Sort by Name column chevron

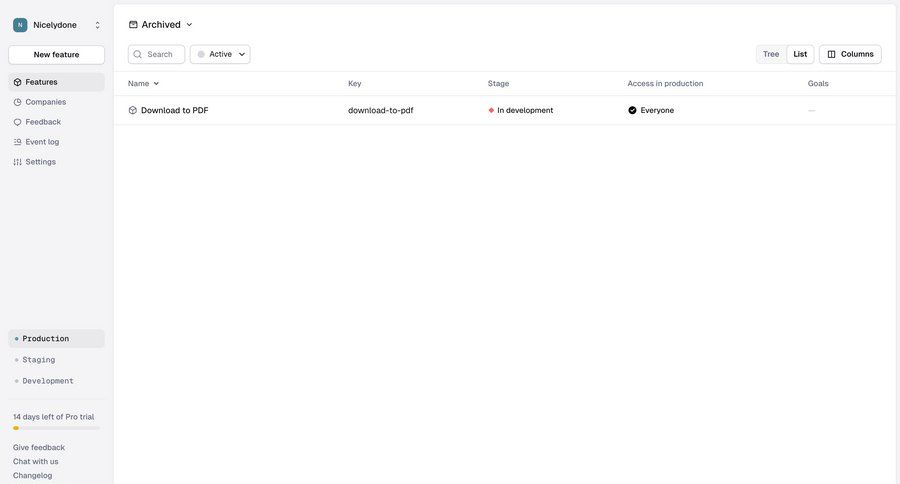(156, 84)
